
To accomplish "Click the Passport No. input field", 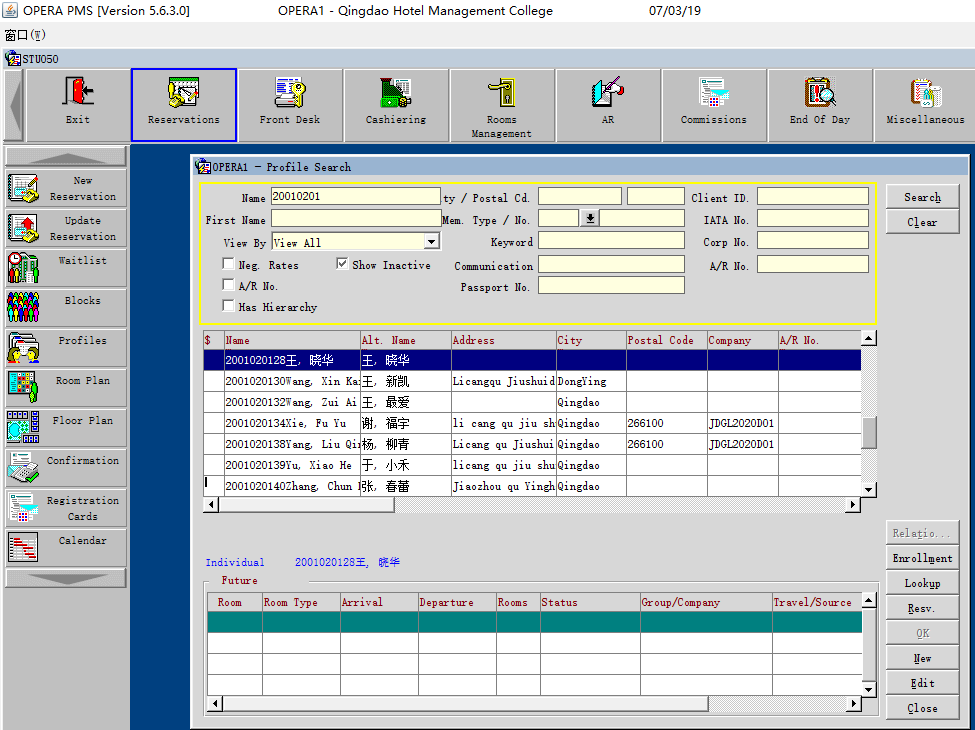I will click(611, 286).
